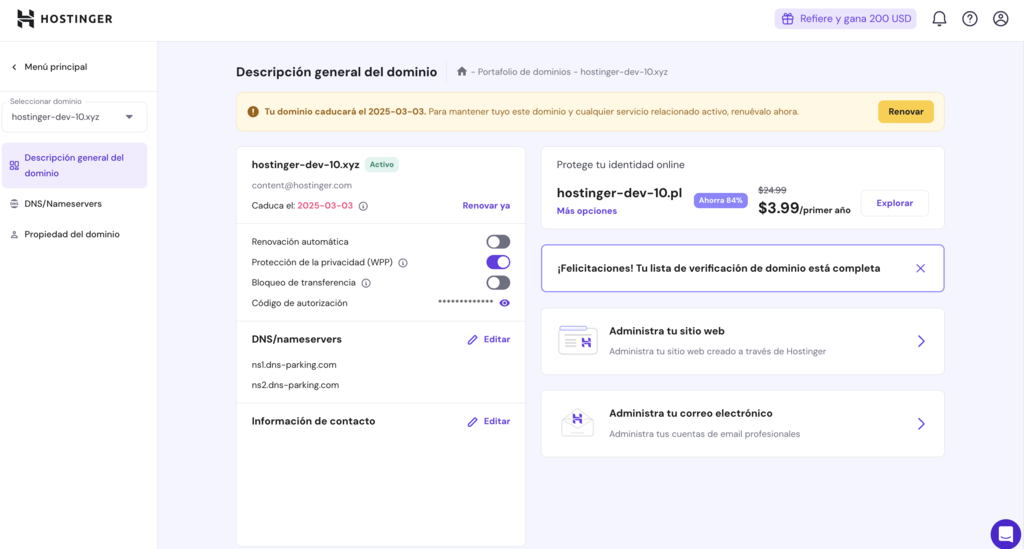Click hostinger-dev-10.xyz breadcrumb text

[x=624, y=72]
